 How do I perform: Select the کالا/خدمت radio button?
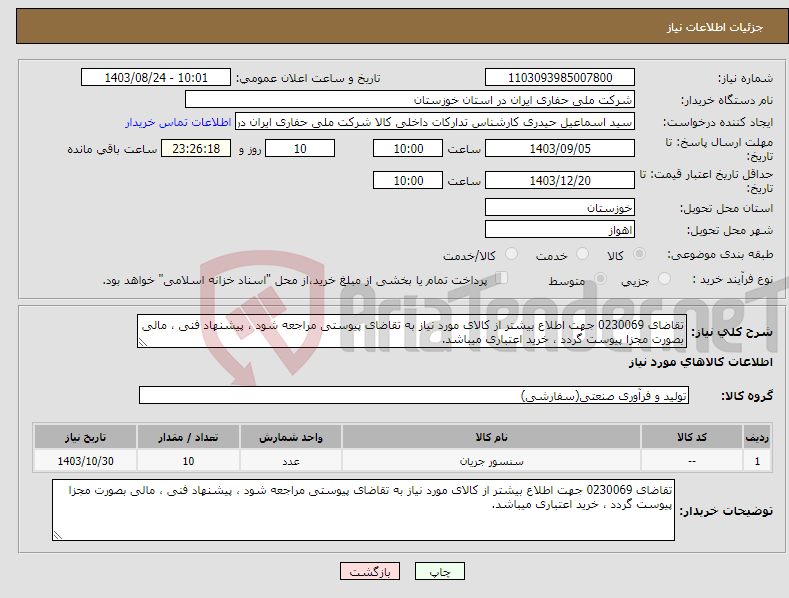tap(511, 254)
